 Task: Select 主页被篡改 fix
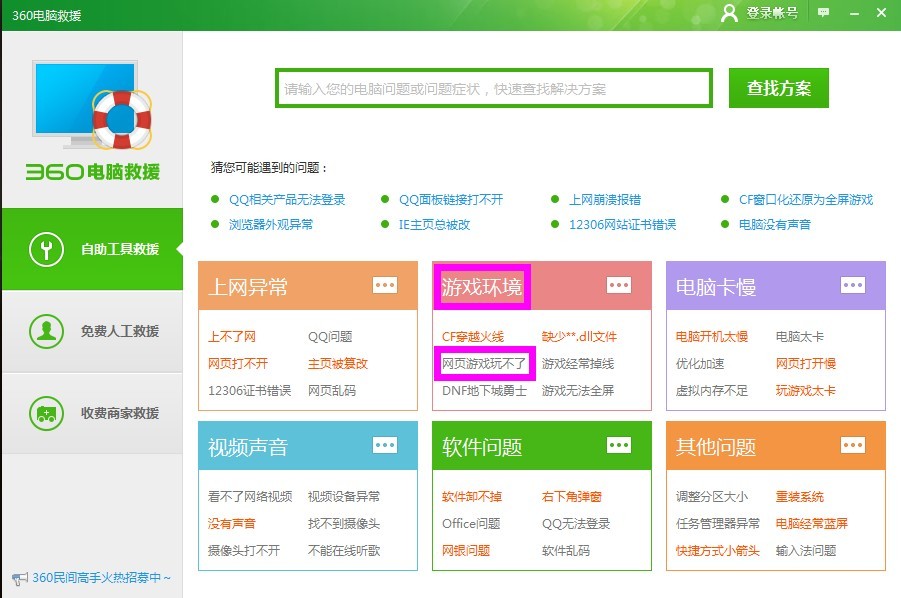coord(338,364)
